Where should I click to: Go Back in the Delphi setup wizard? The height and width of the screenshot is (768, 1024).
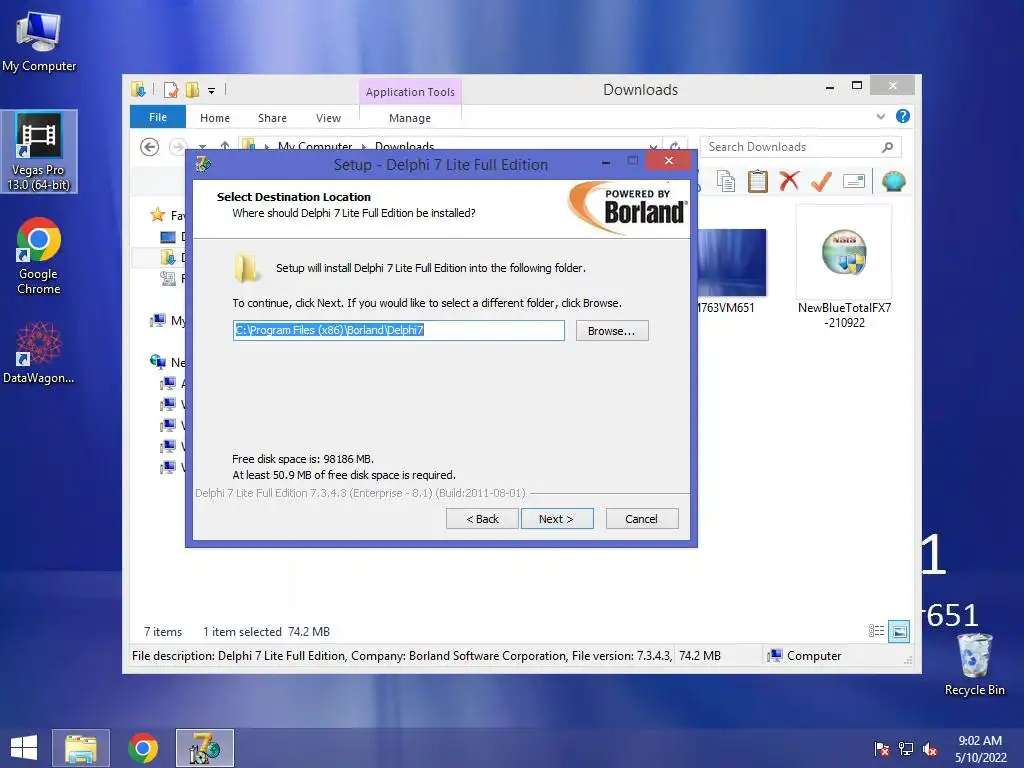click(x=482, y=519)
